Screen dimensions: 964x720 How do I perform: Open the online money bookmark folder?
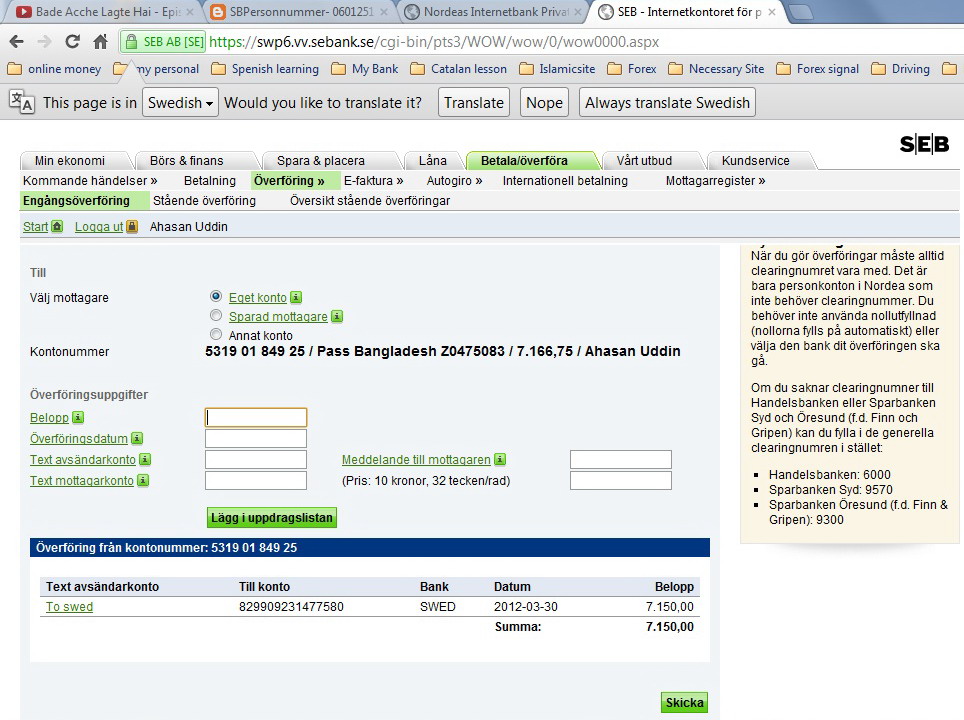54,69
